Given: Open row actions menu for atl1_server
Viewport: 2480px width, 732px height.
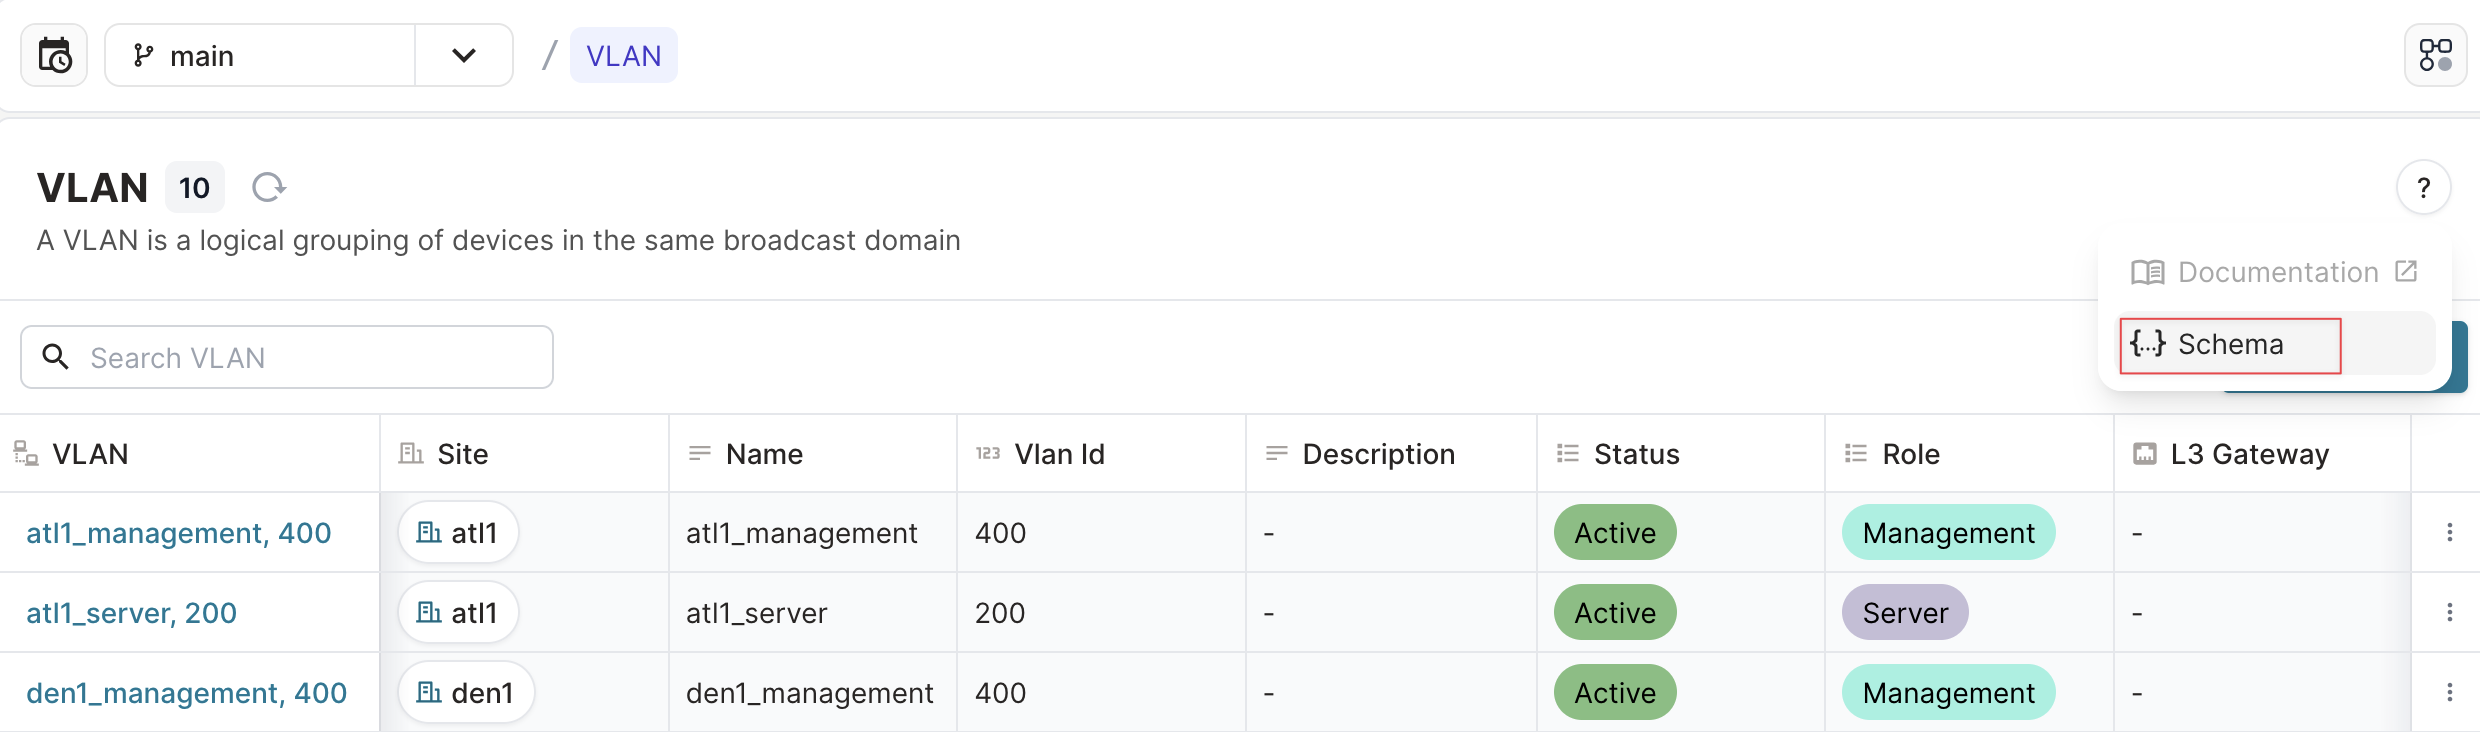Looking at the screenshot, I should (2450, 612).
